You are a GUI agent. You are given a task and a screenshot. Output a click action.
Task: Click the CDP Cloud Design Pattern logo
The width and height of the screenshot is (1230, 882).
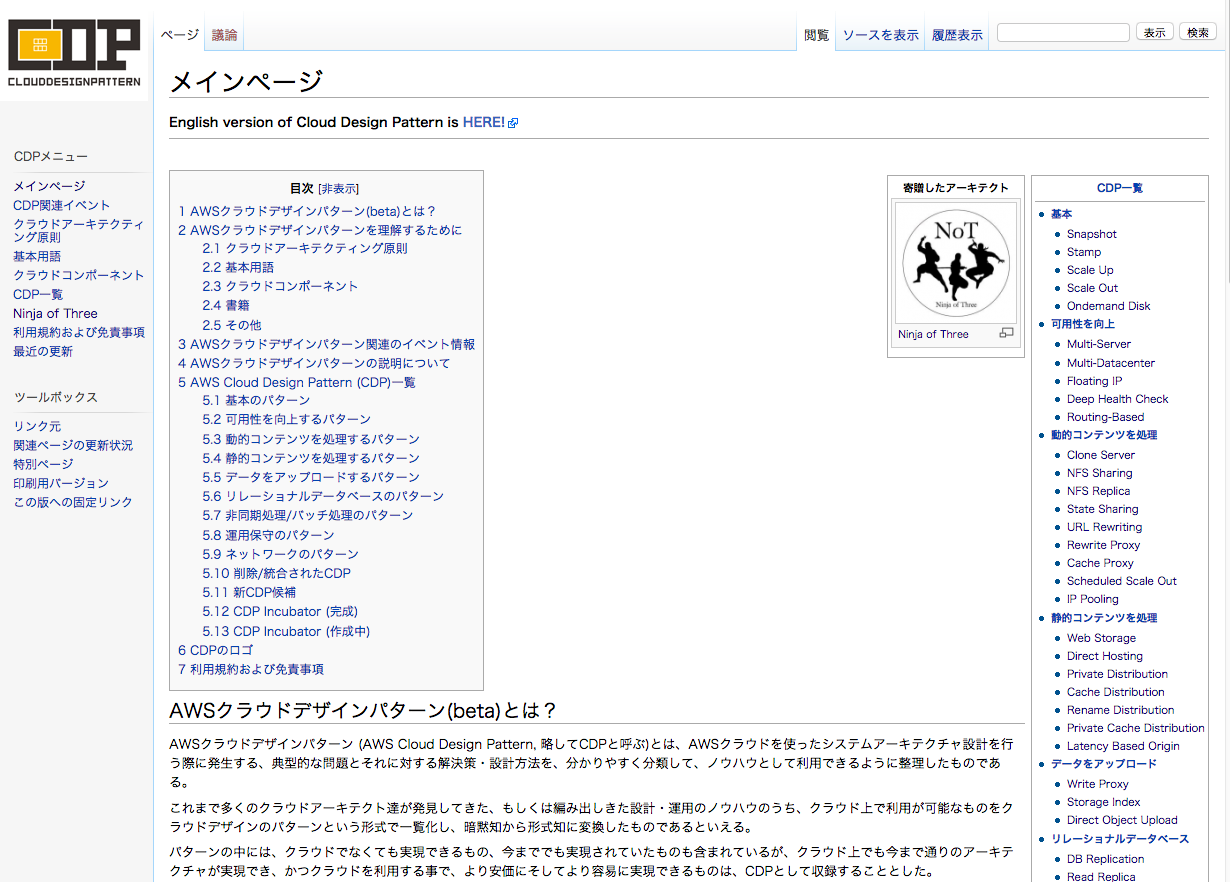pyautogui.click(x=74, y=54)
